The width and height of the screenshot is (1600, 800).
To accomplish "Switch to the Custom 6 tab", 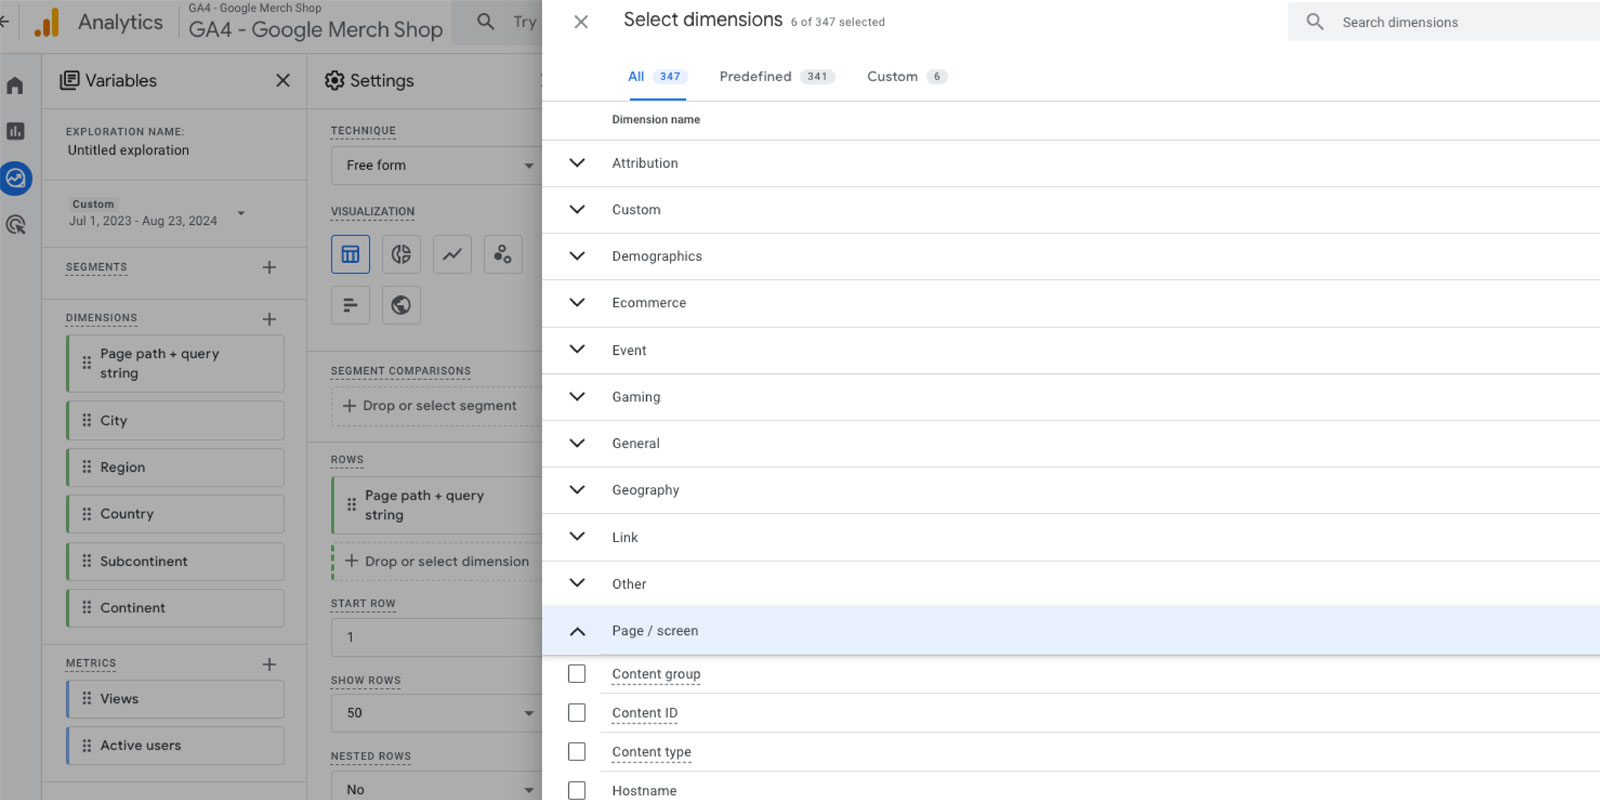I will tap(907, 76).
